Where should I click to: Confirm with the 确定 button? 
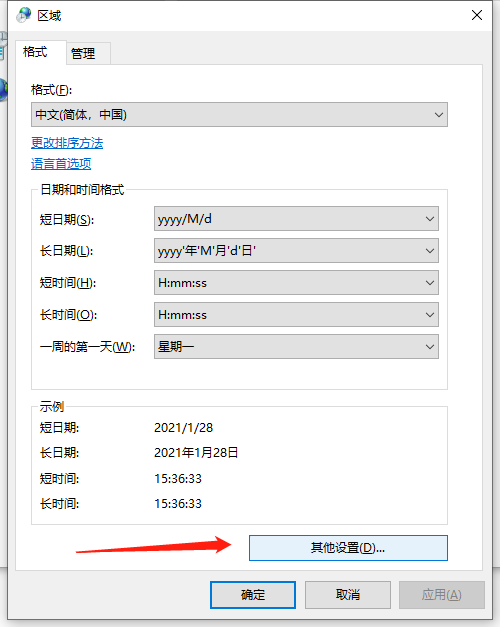253,595
